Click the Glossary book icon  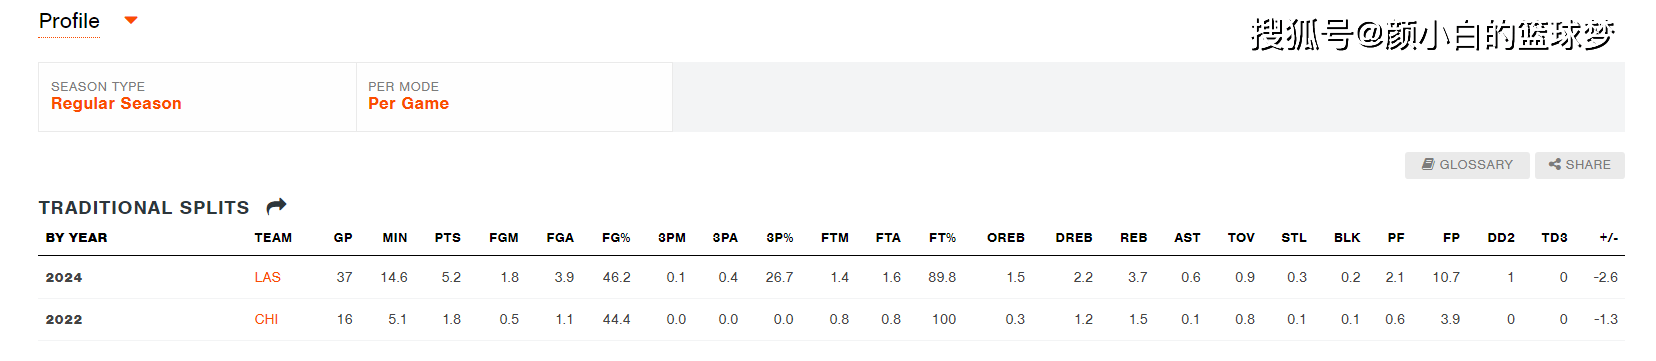(x=1428, y=164)
